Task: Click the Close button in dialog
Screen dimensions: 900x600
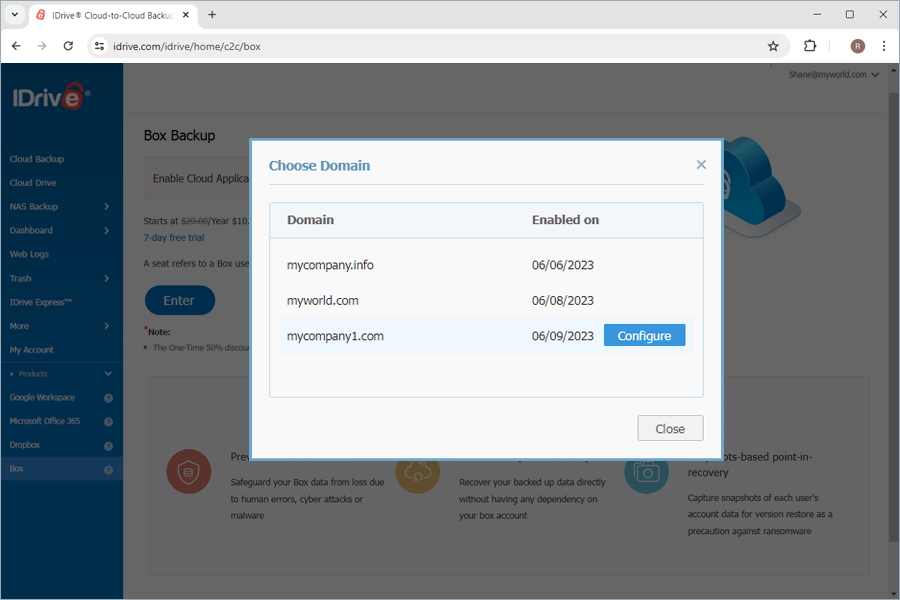Action: 670,428
